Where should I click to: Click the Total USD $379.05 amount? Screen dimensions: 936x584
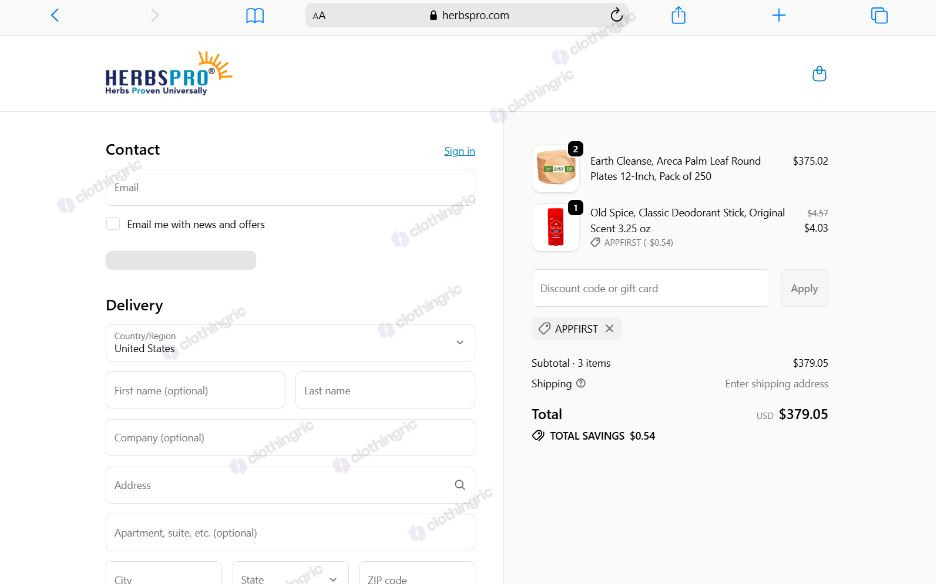pyautogui.click(x=792, y=414)
